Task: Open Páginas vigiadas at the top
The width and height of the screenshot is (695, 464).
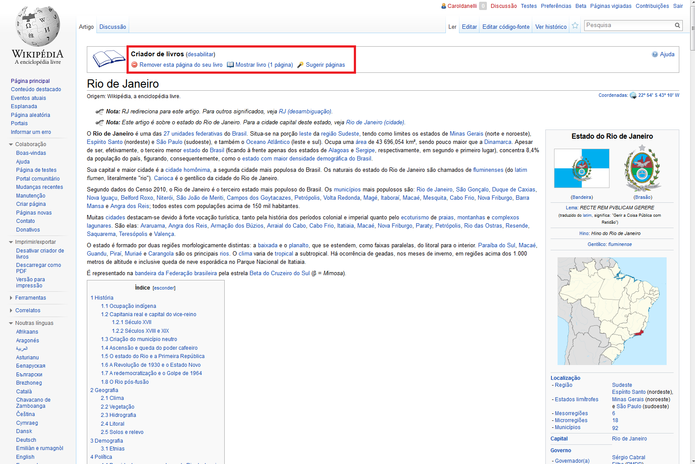Action: (x=611, y=6)
